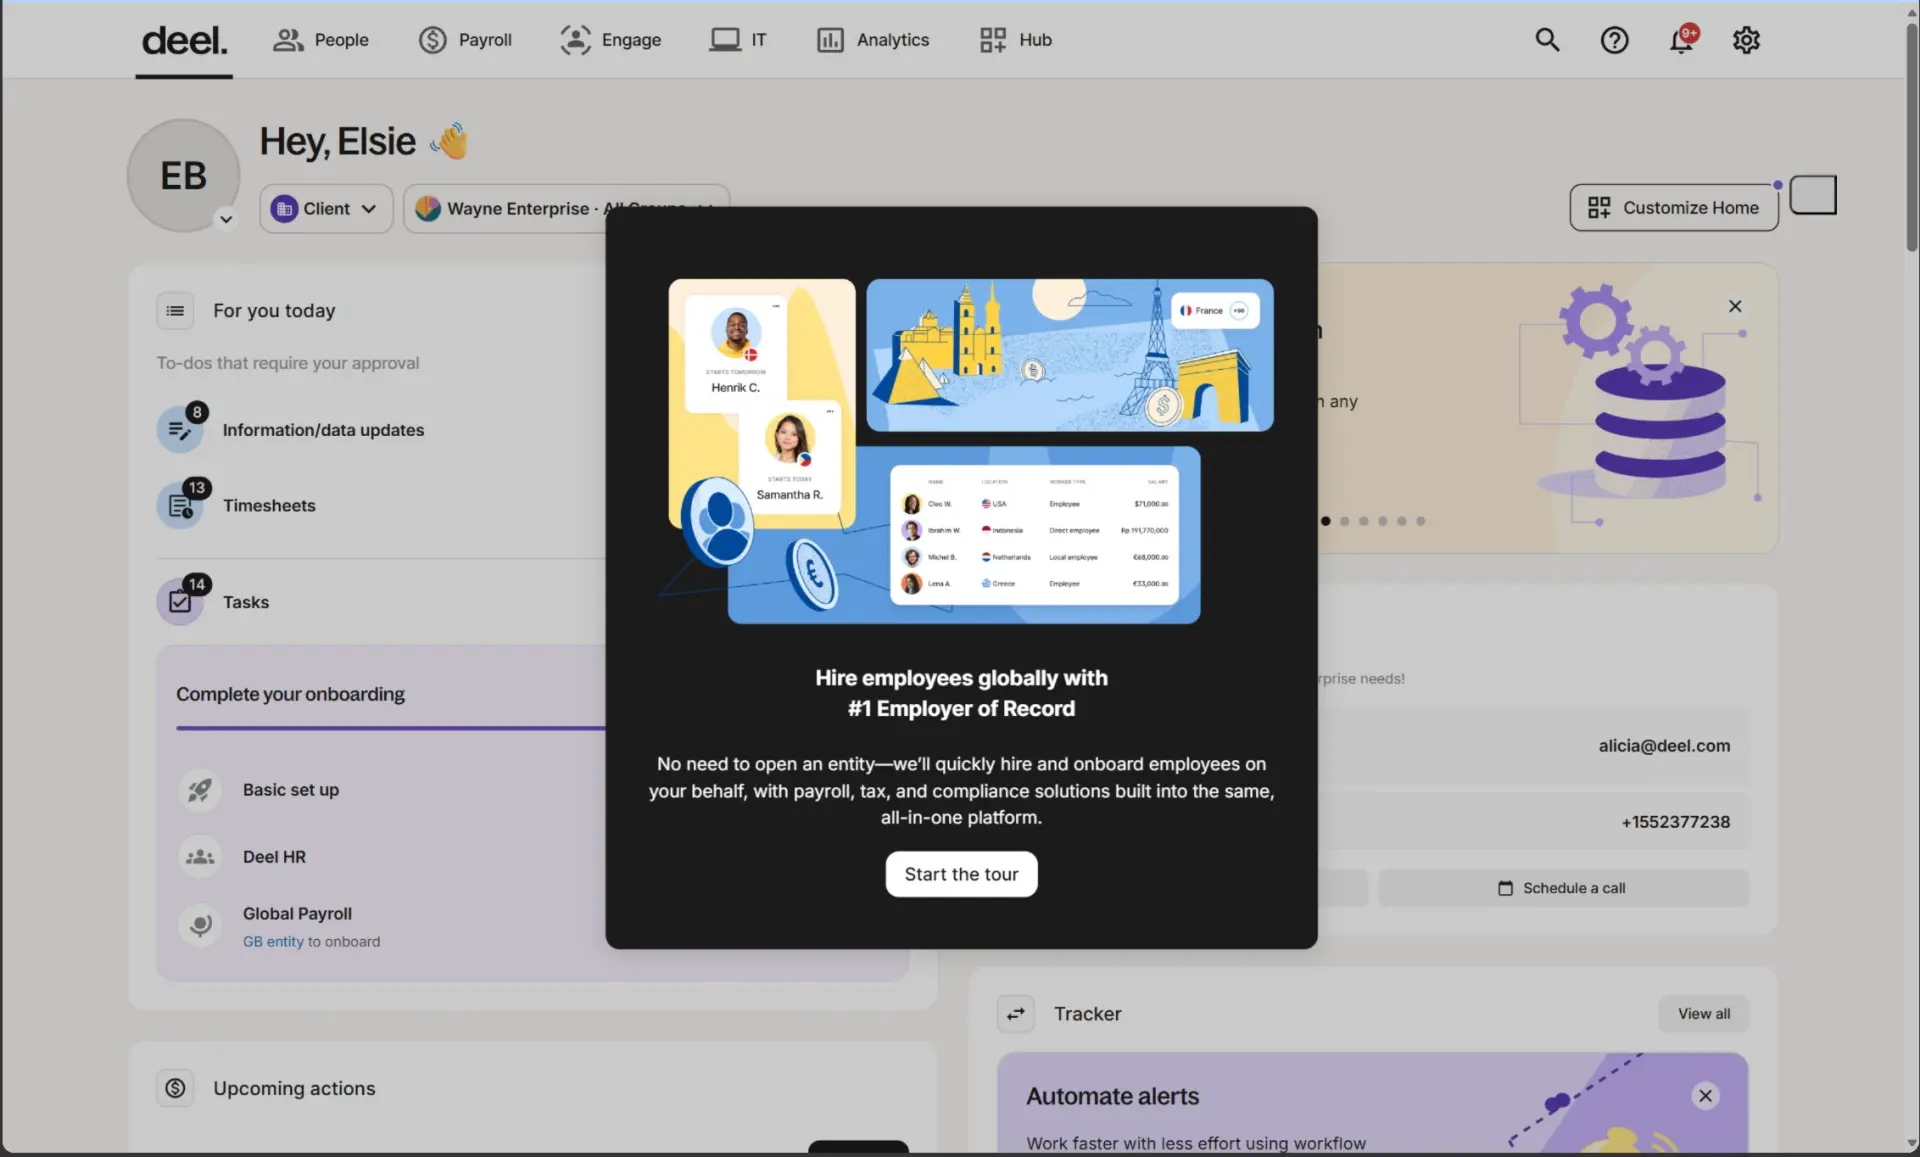Click Start the tour button
Image resolution: width=1920 pixels, height=1157 pixels.
(x=961, y=874)
